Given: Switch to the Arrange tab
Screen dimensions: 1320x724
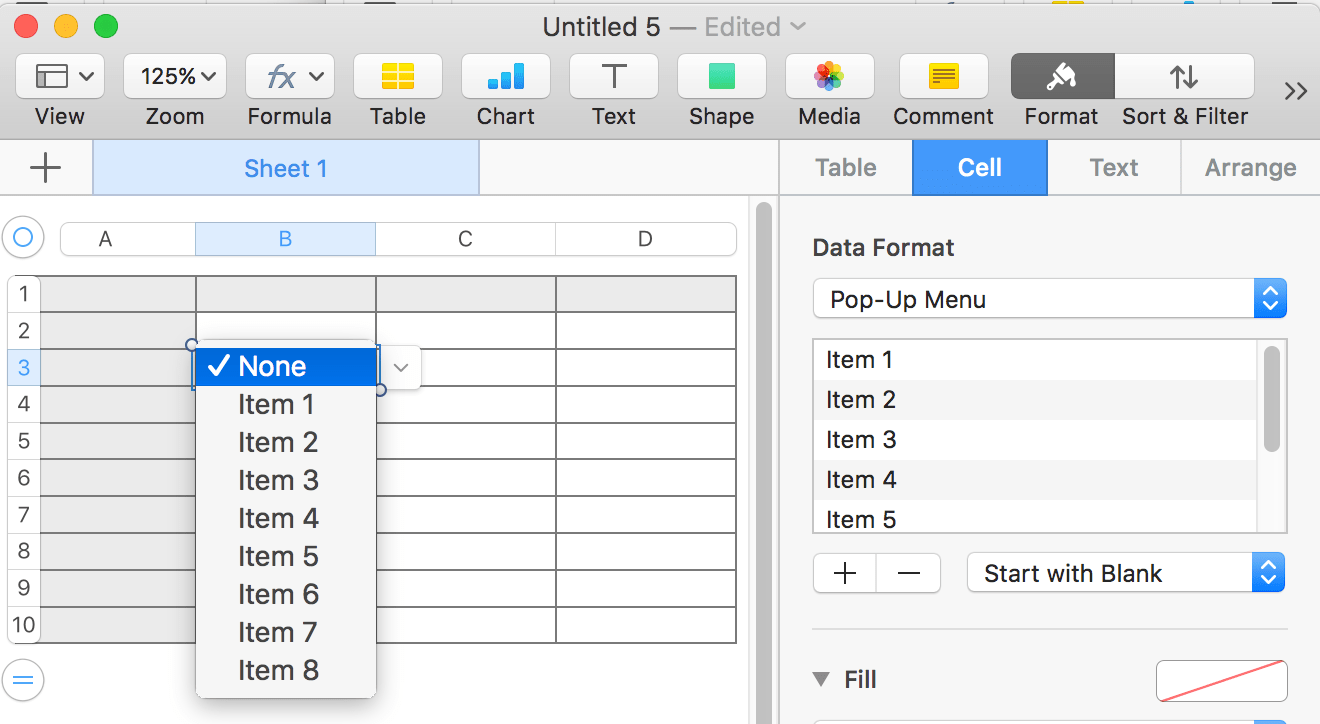Looking at the screenshot, I should point(1250,167).
